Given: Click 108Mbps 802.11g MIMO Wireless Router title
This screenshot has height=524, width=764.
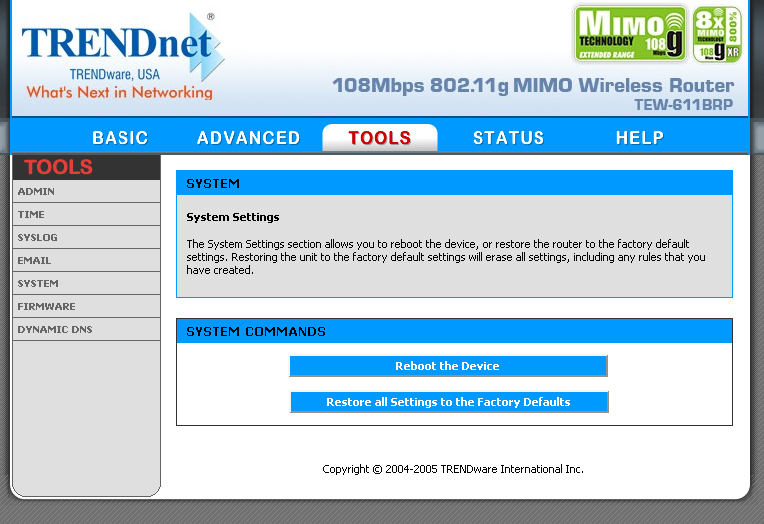Looking at the screenshot, I should pos(533,86).
